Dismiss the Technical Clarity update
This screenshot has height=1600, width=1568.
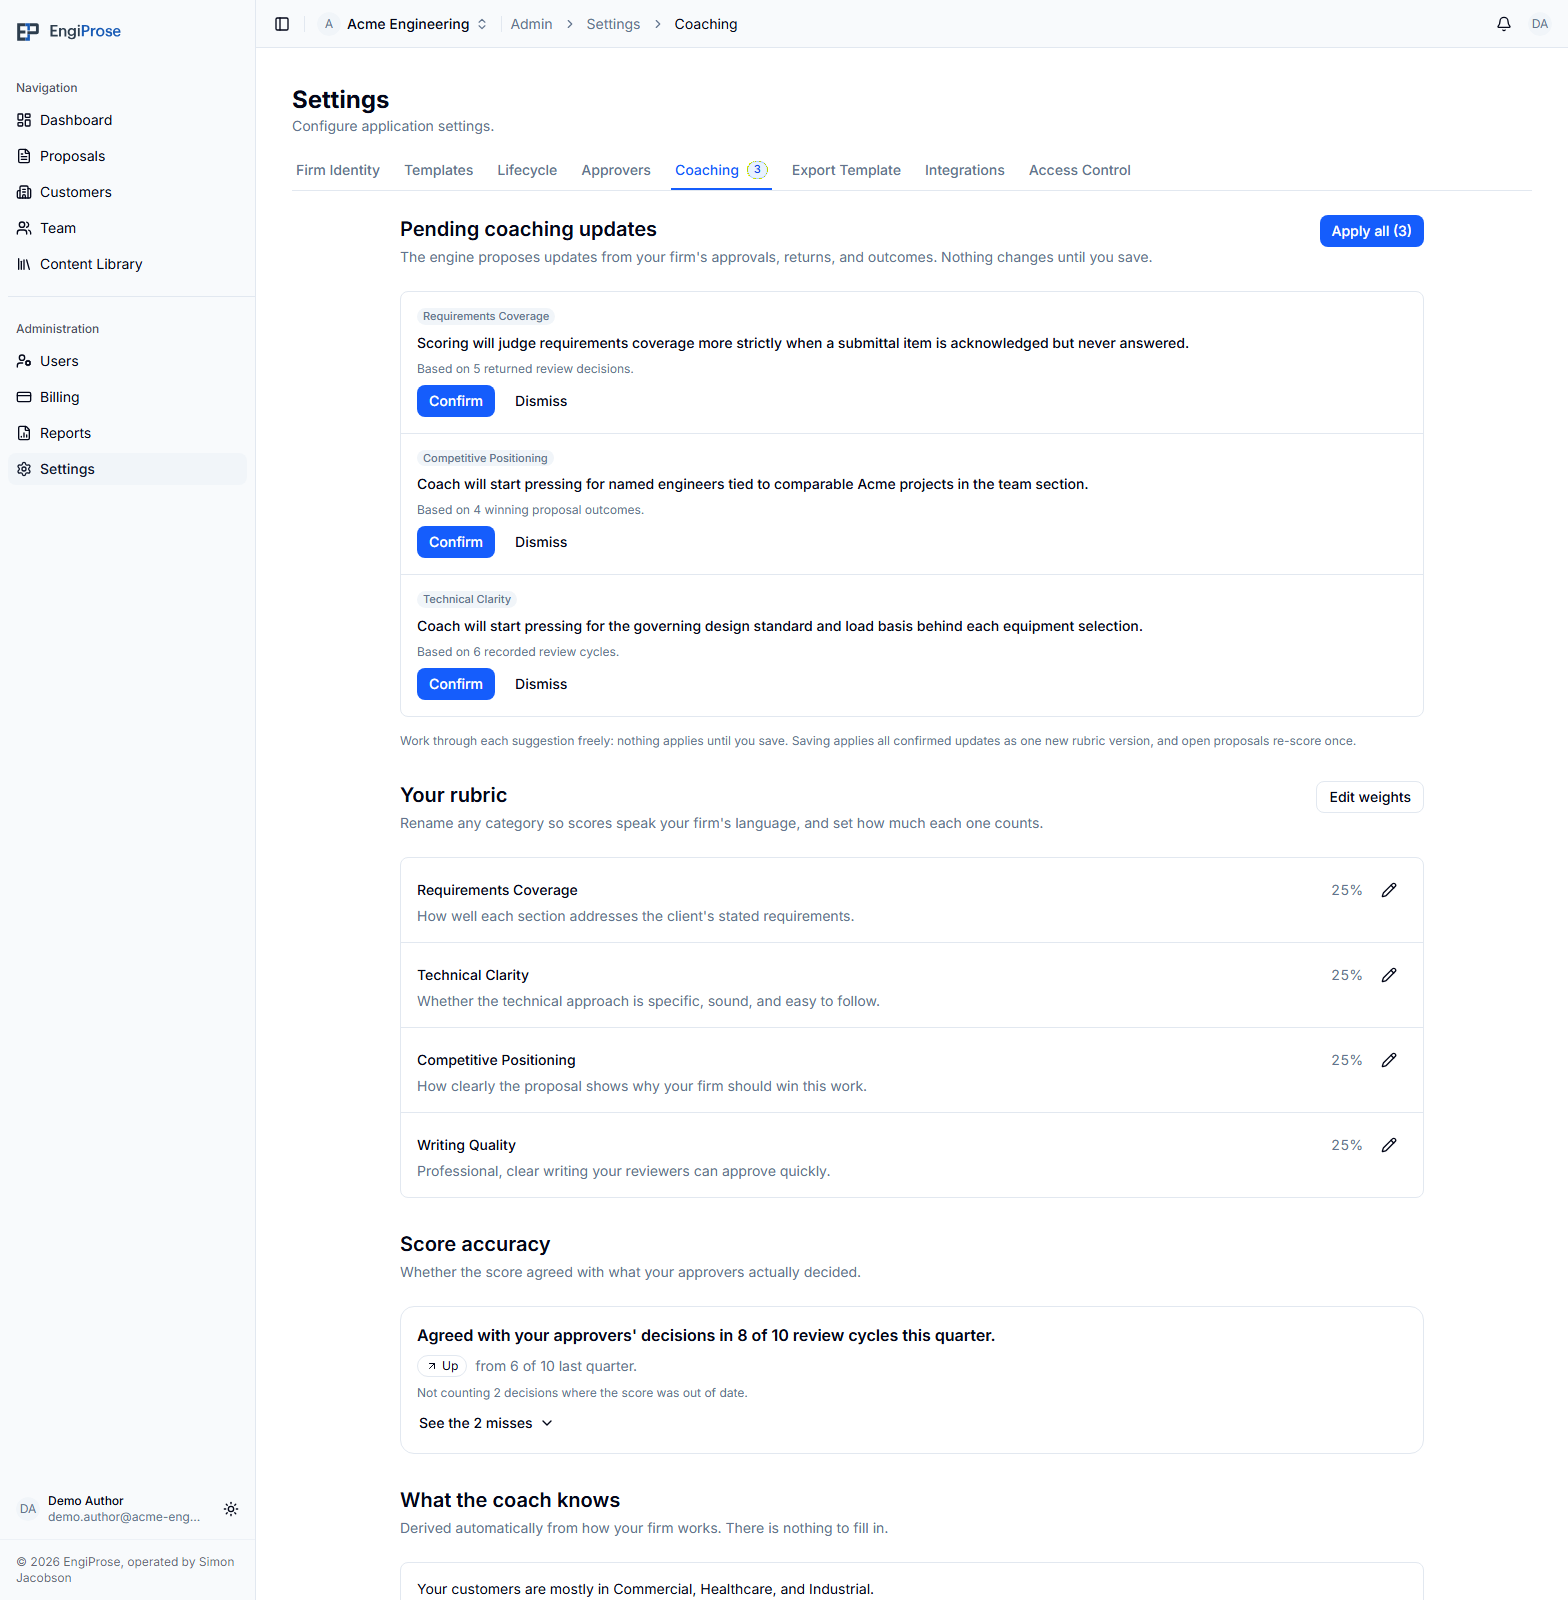541,684
